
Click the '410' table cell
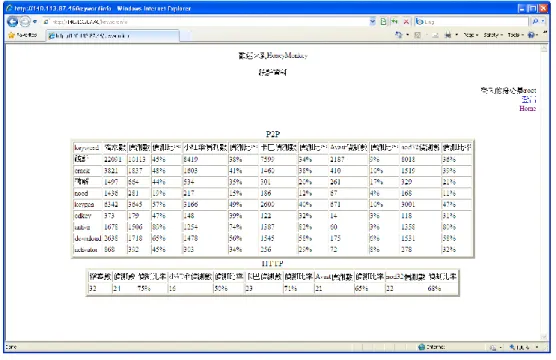pos(349,171)
